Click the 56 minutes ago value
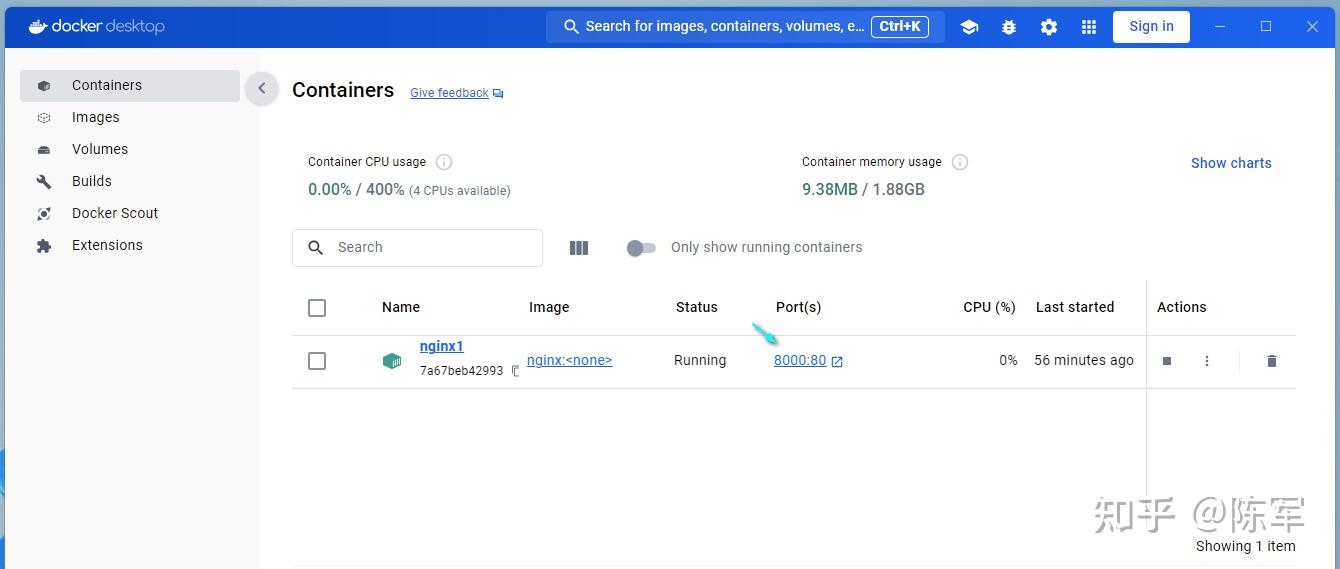 1084,361
